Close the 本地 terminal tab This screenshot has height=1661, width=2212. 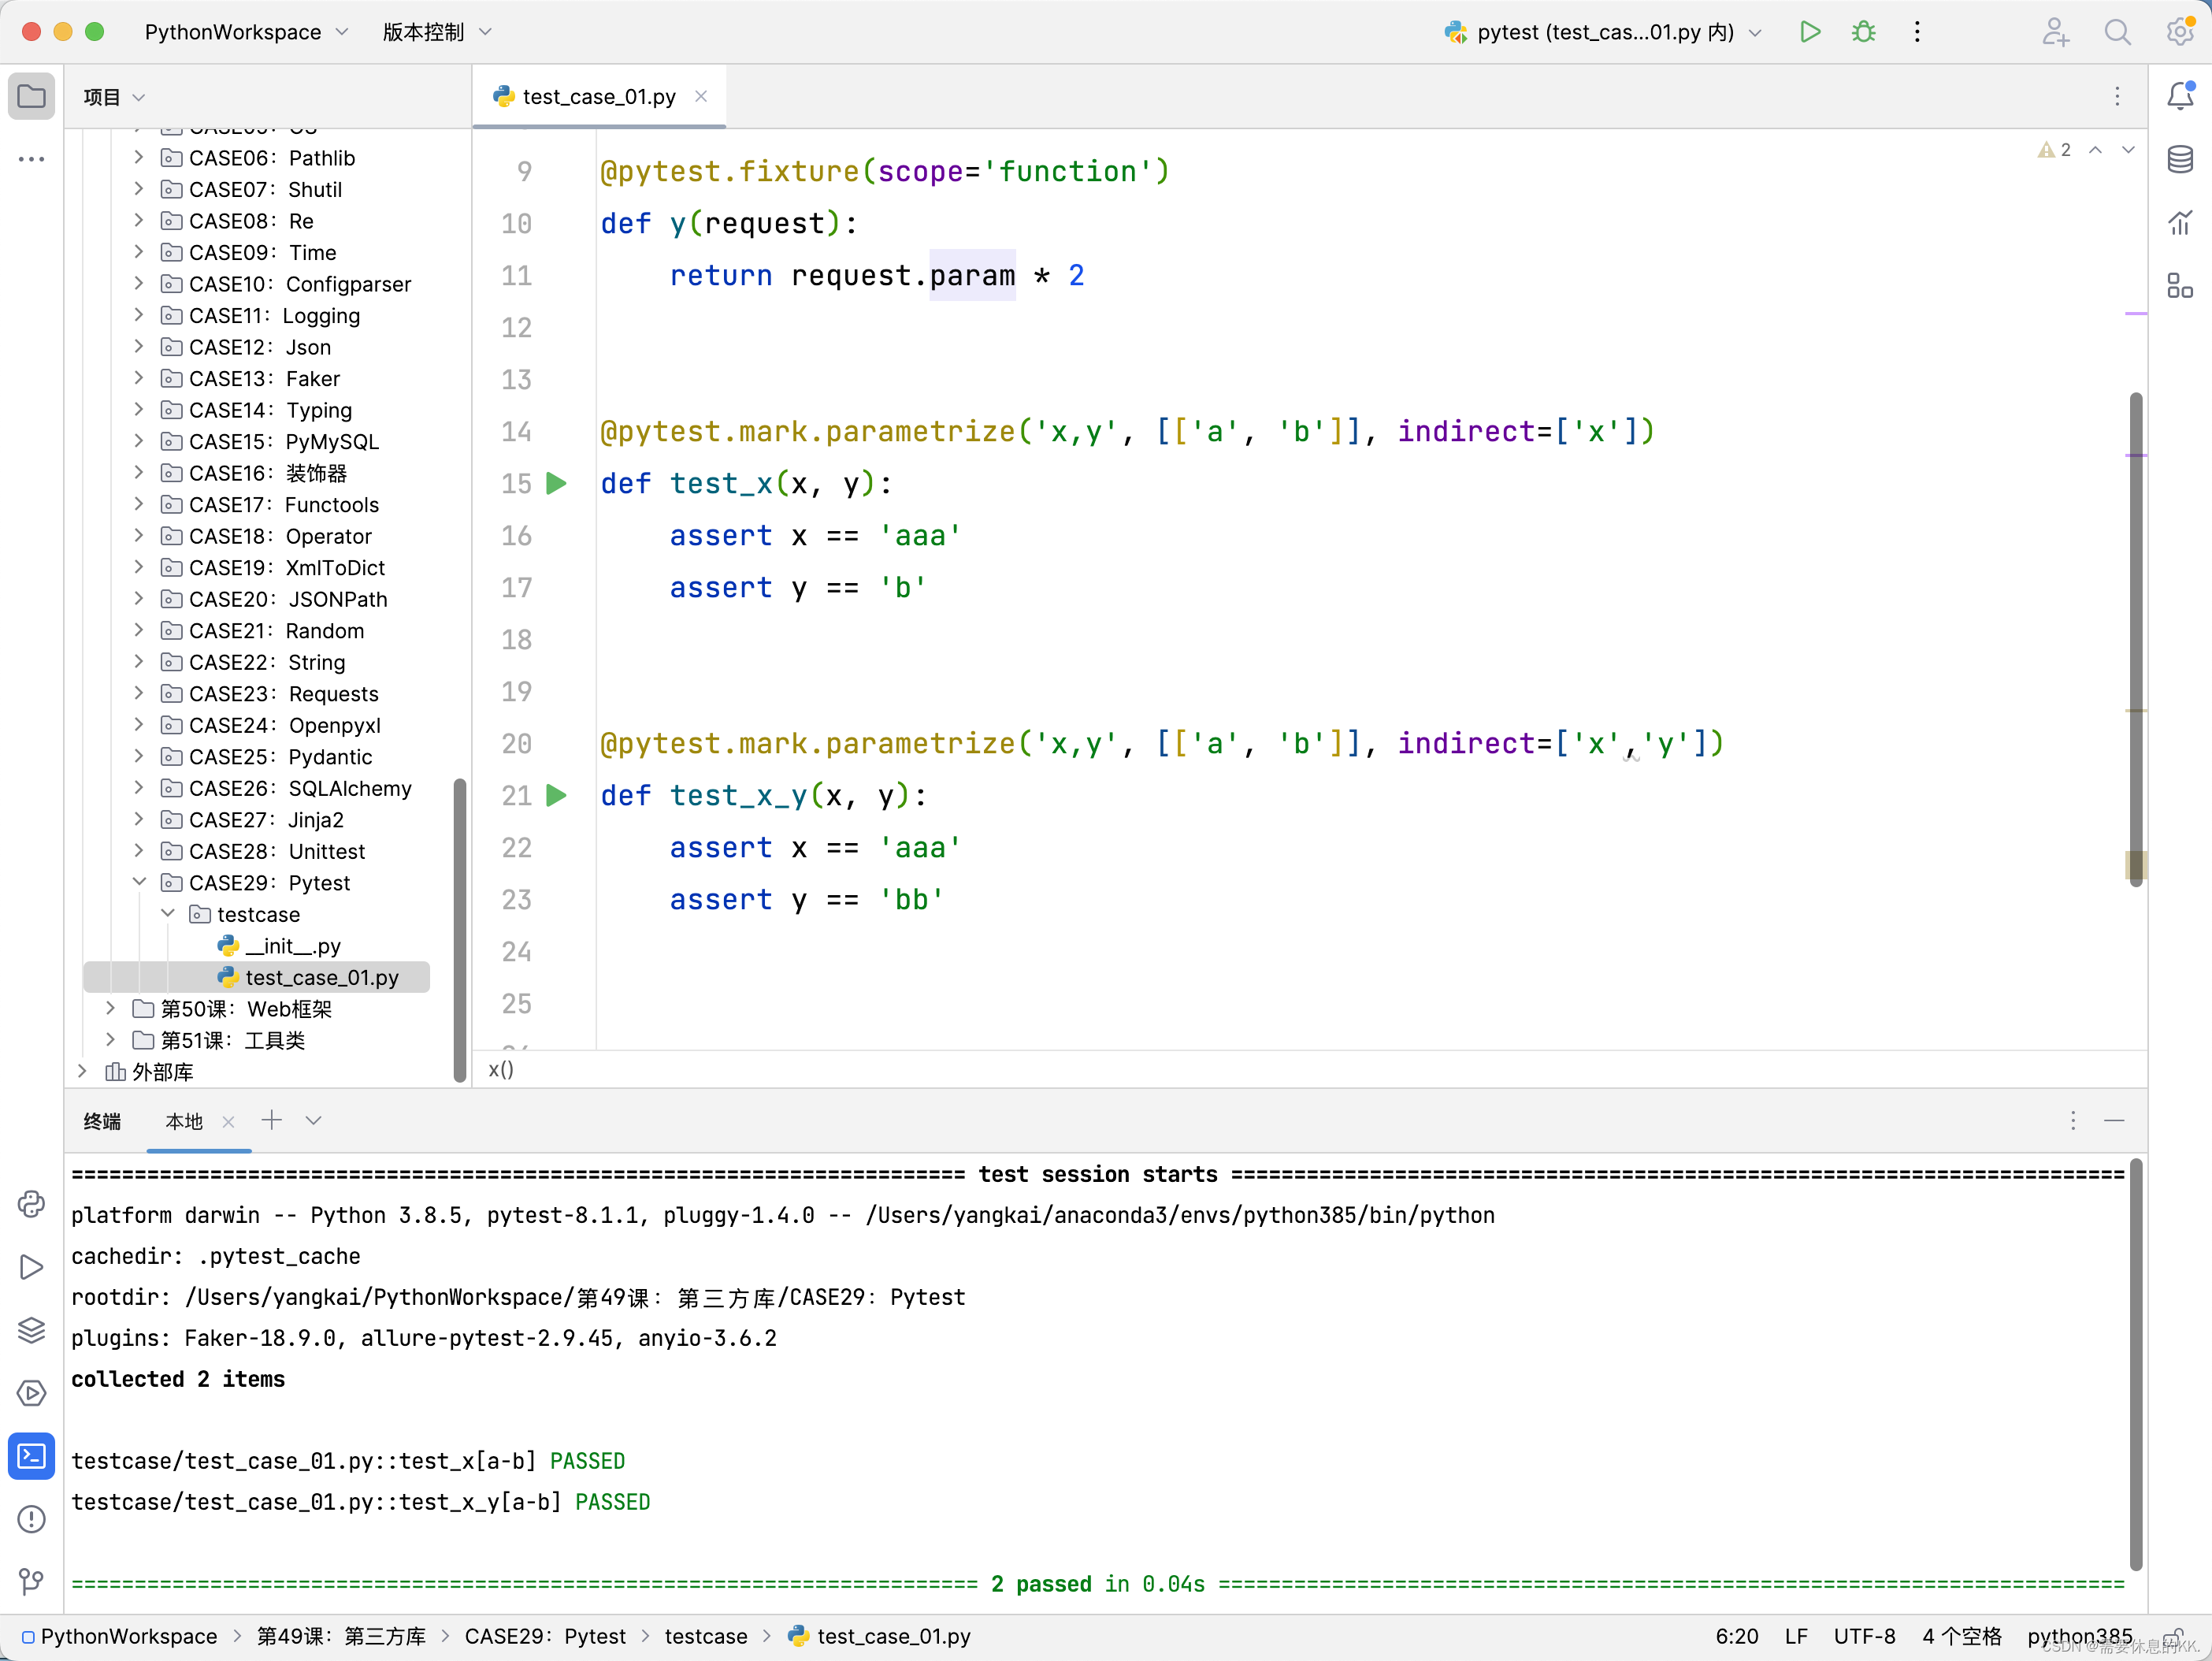click(228, 1122)
